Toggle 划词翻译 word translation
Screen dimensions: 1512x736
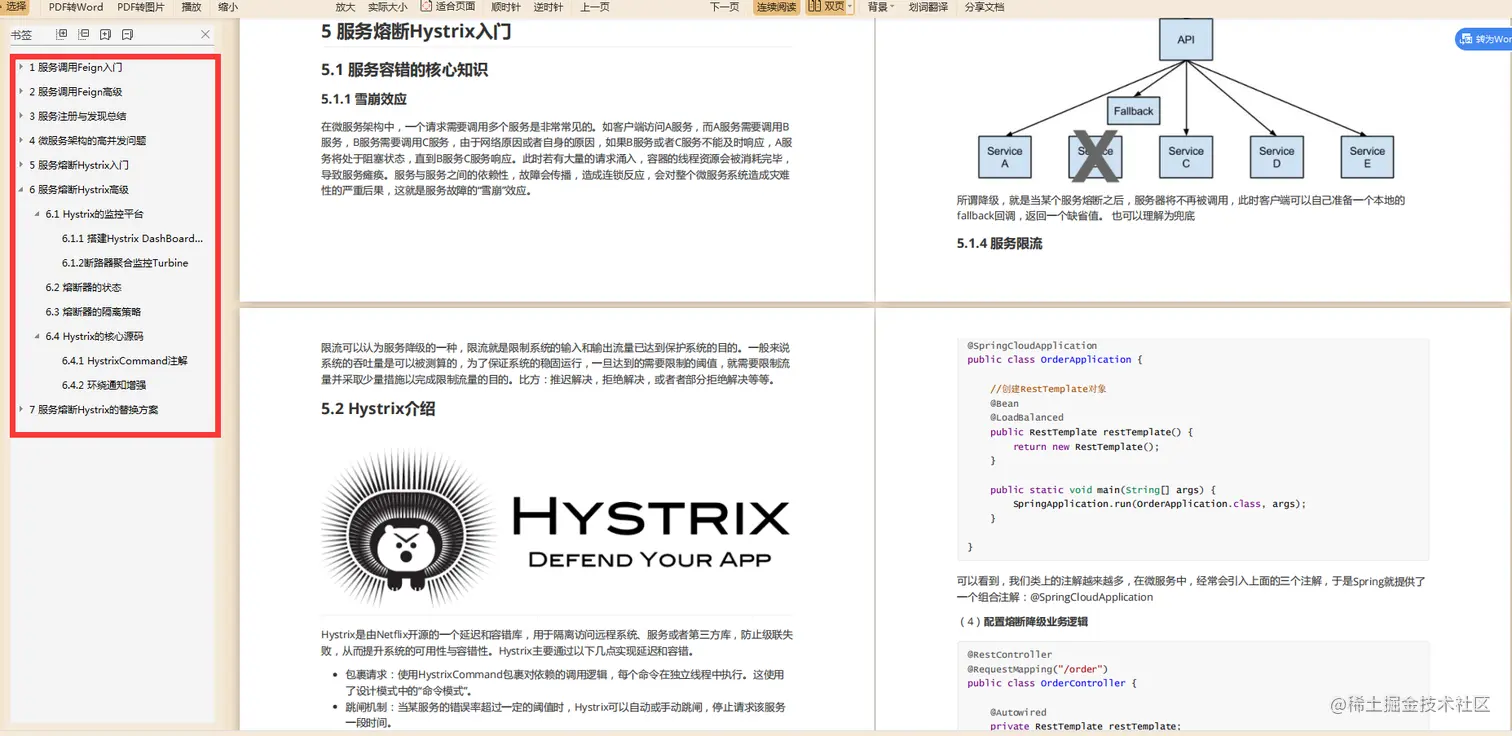[928, 7]
